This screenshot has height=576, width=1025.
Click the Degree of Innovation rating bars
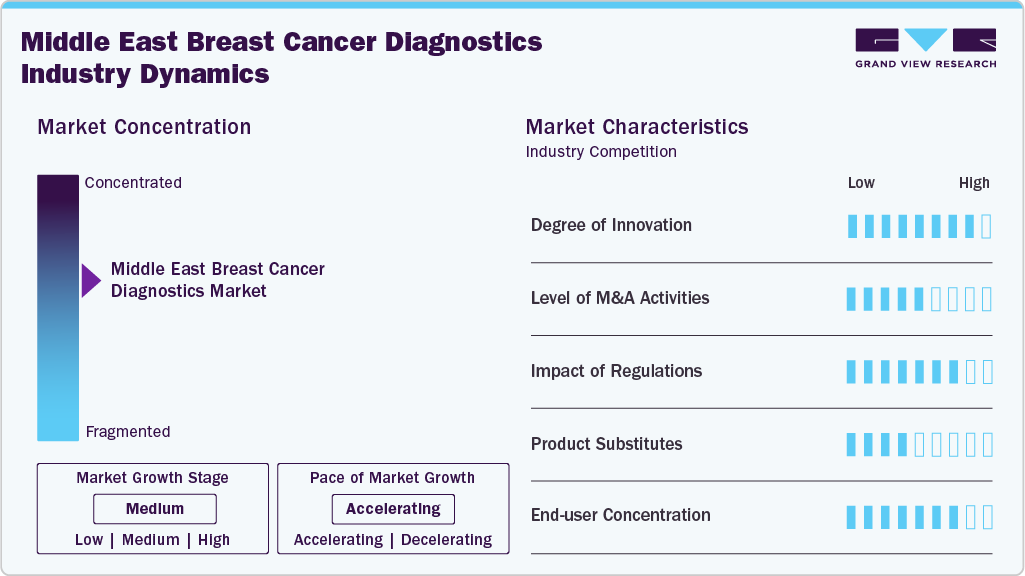[919, 226]
